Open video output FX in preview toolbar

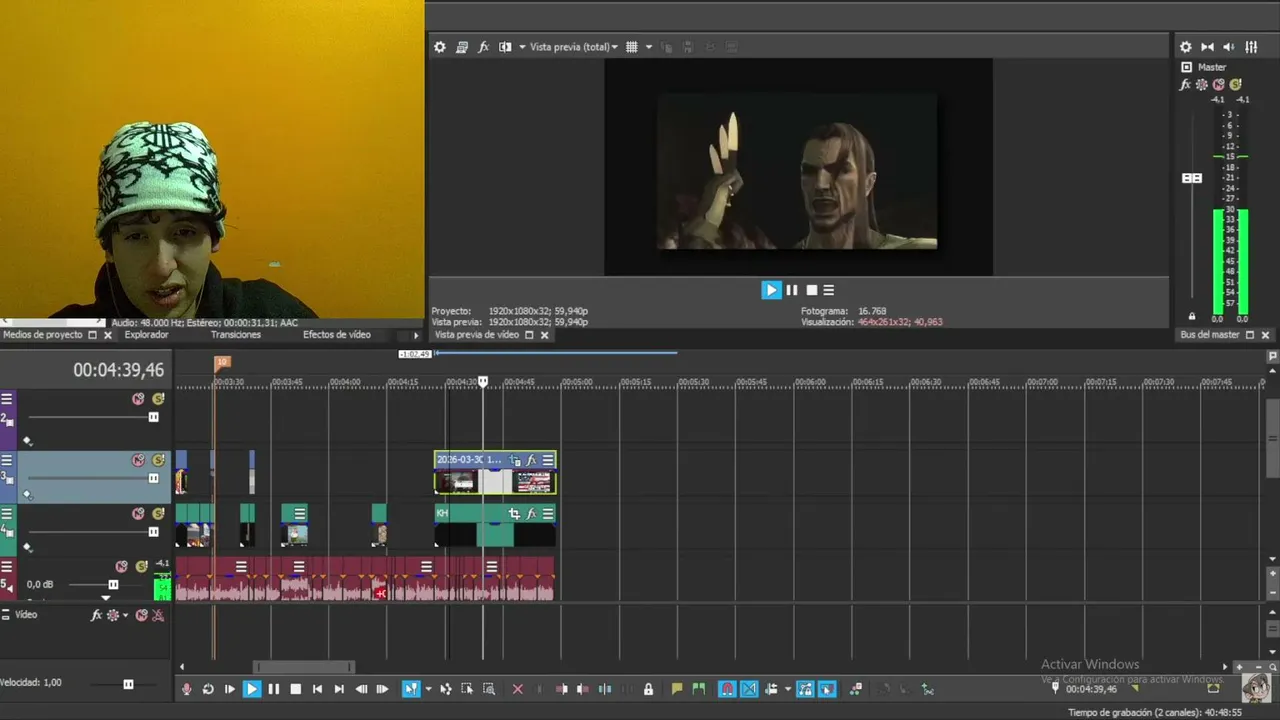coord(484,47)
